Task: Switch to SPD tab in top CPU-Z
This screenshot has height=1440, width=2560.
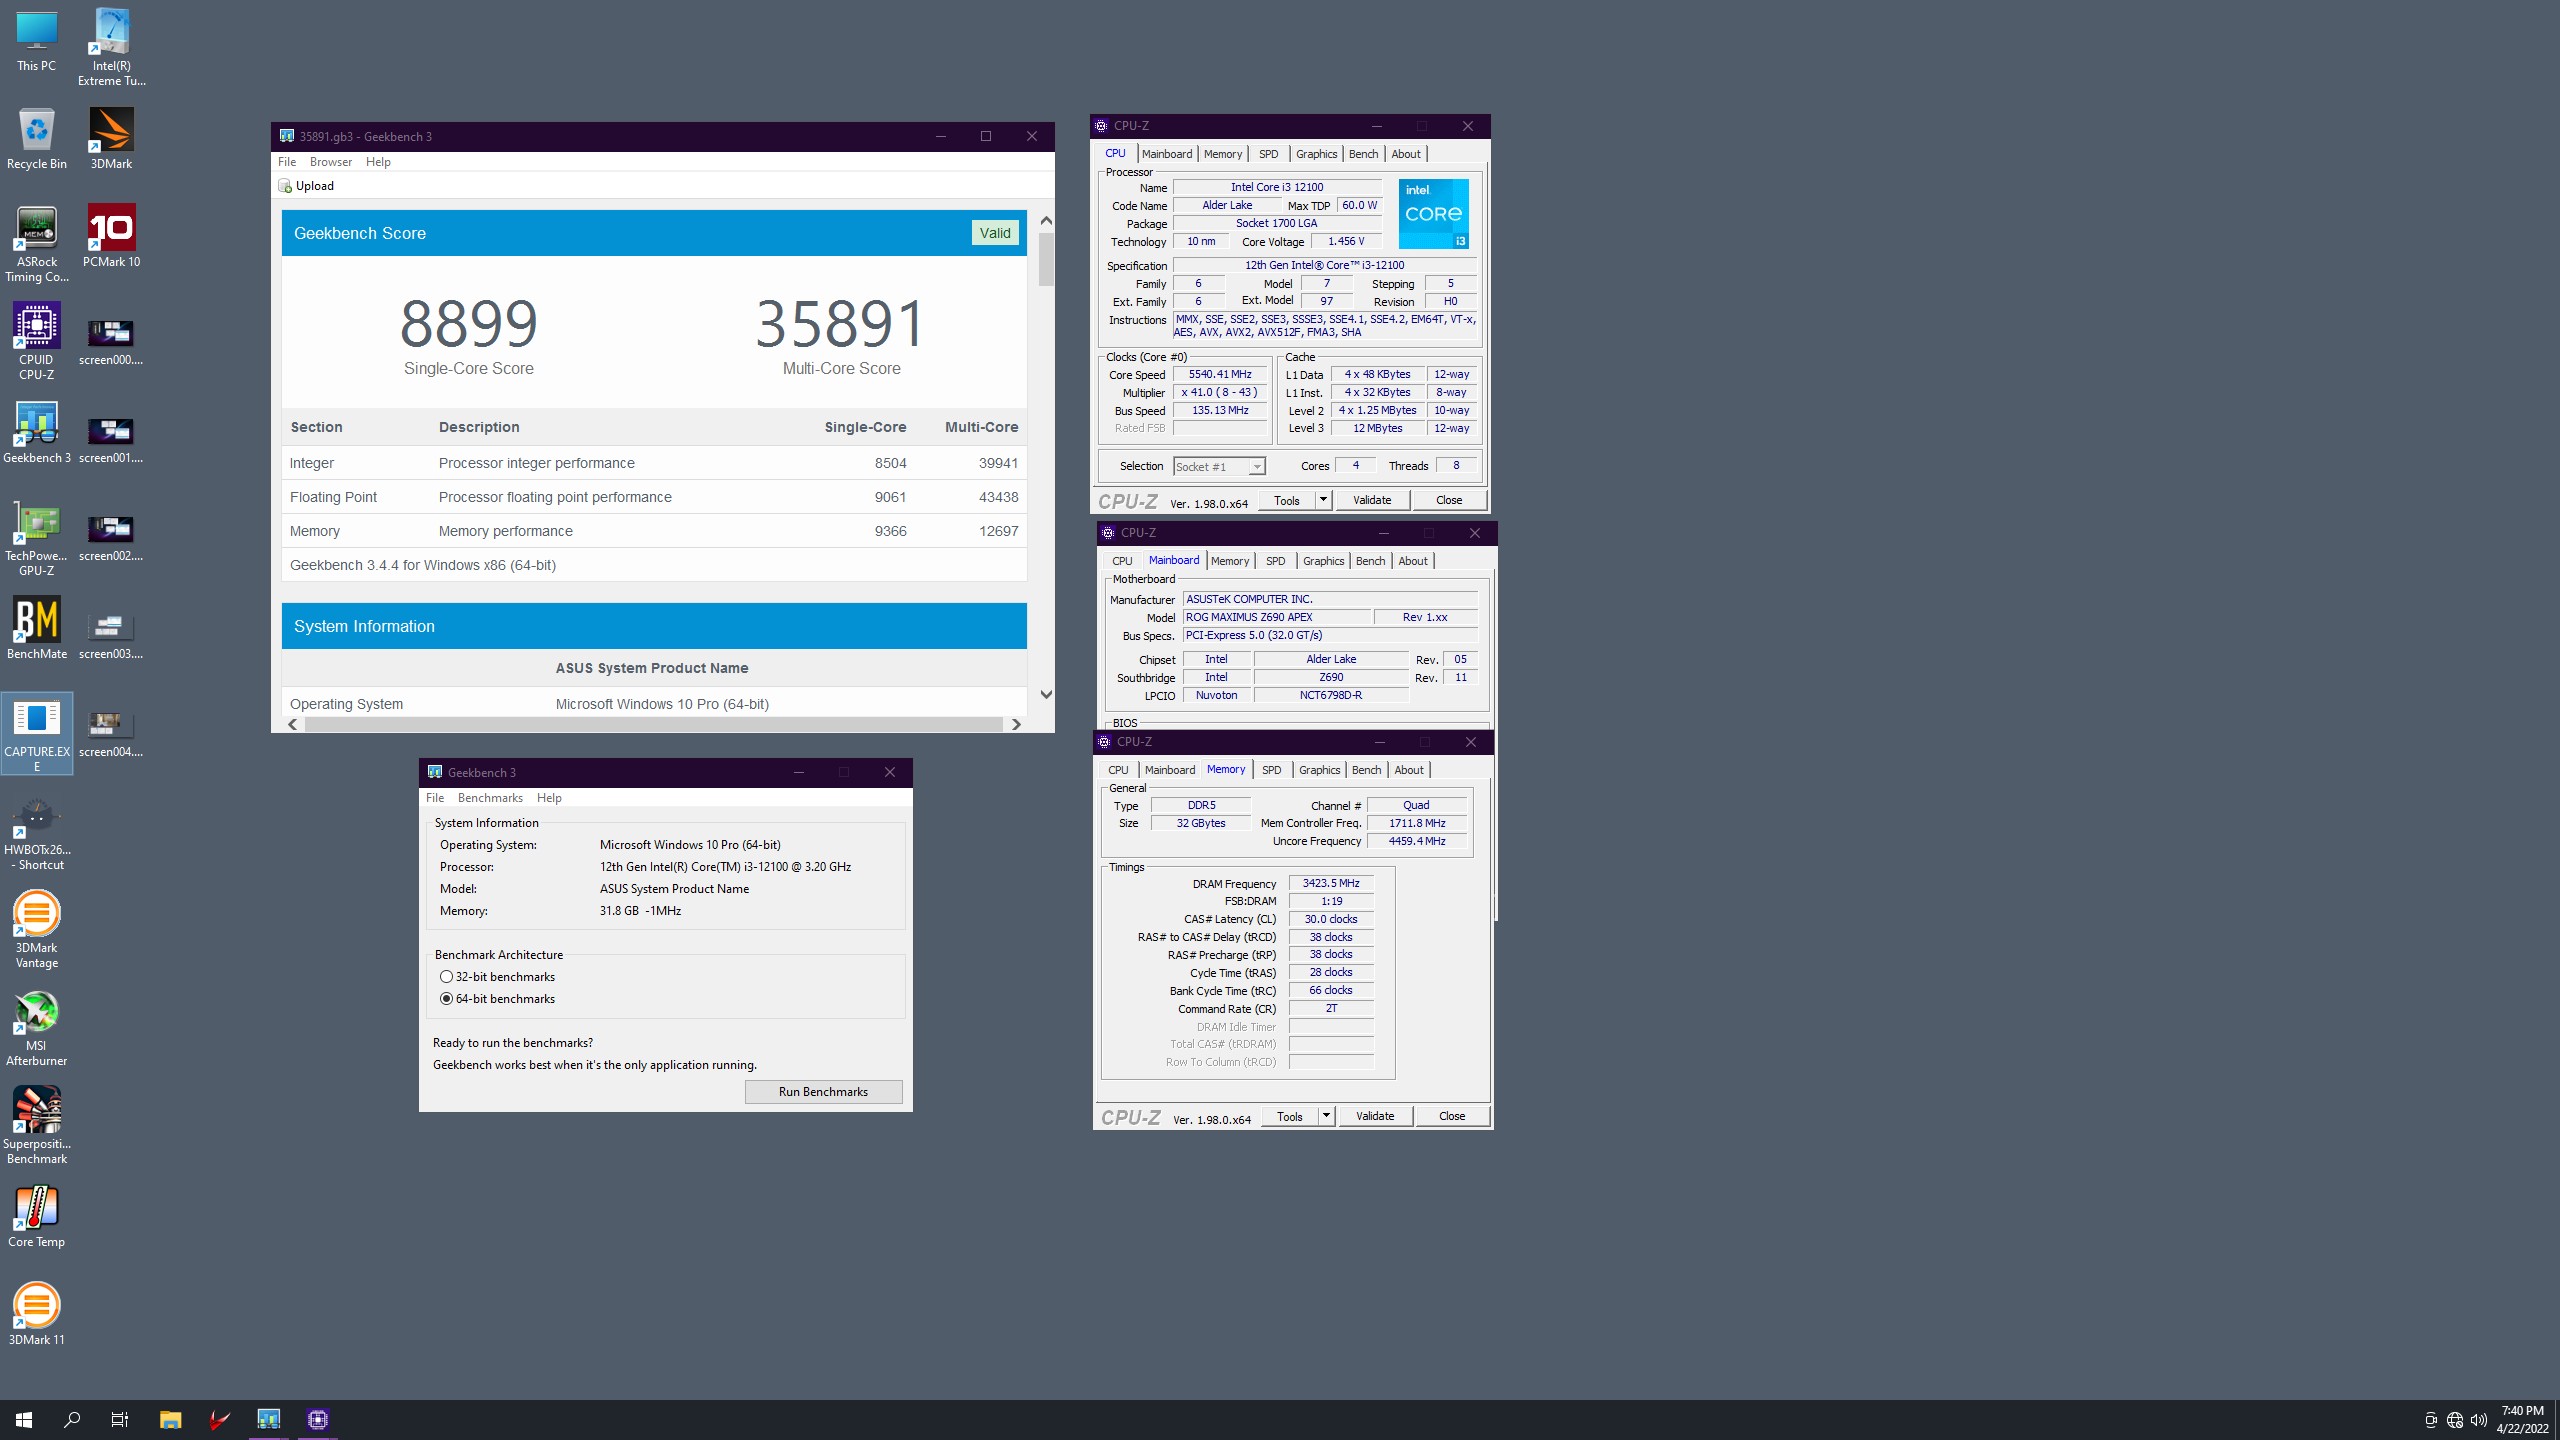Action: pos(1268,154)
